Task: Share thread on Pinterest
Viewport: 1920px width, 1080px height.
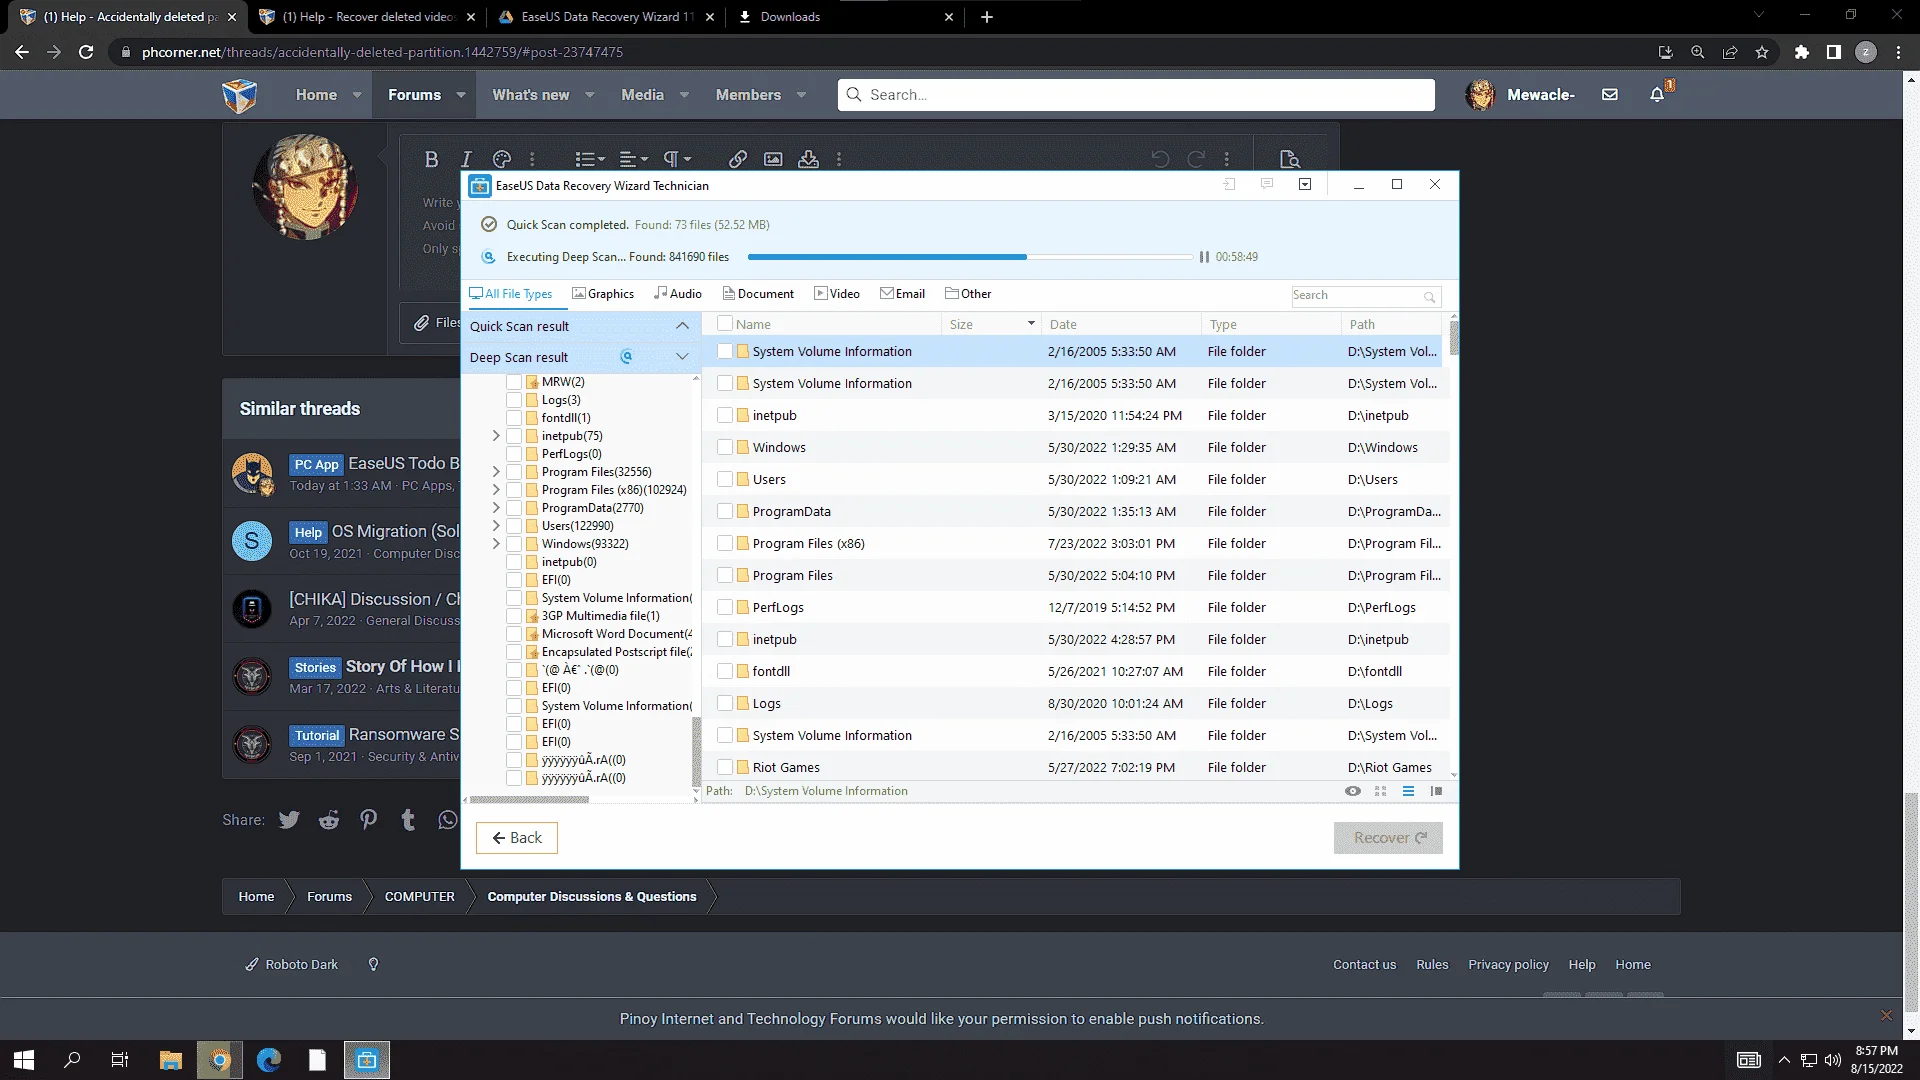Action: pos(369,820)
